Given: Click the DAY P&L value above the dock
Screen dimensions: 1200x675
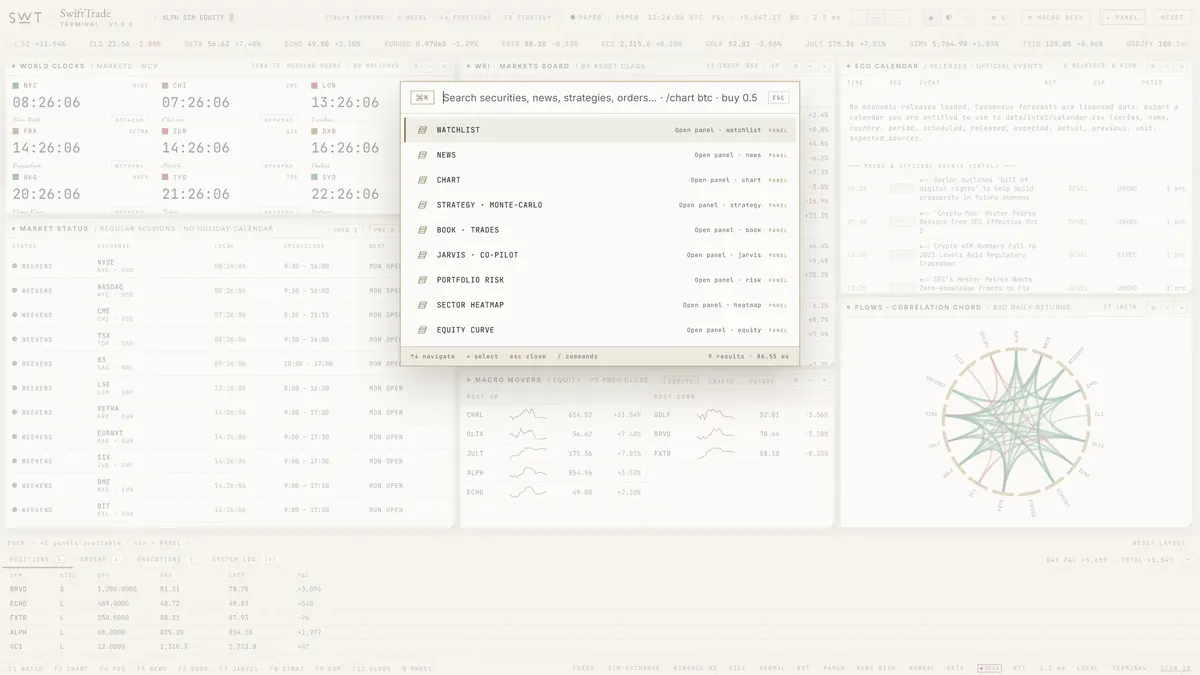Looking at the screenshot, I should coord(1077,559).
